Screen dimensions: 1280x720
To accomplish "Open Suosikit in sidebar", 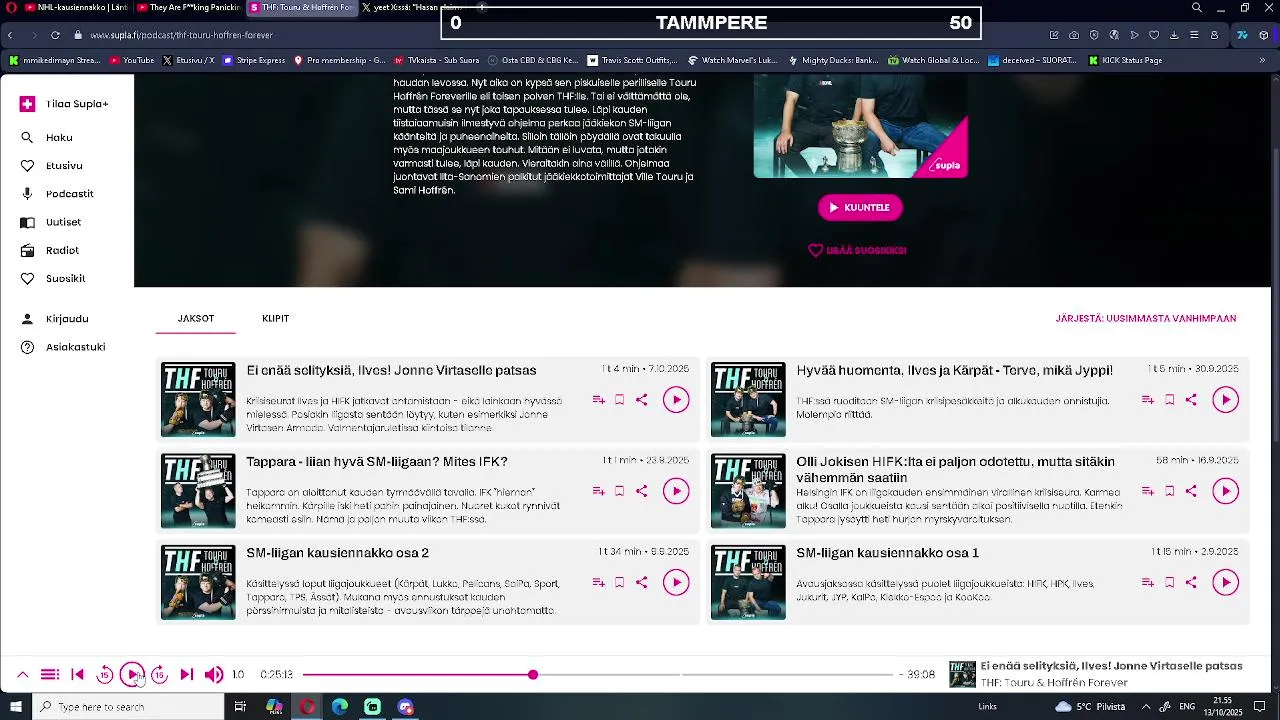I will click(53, 278).
